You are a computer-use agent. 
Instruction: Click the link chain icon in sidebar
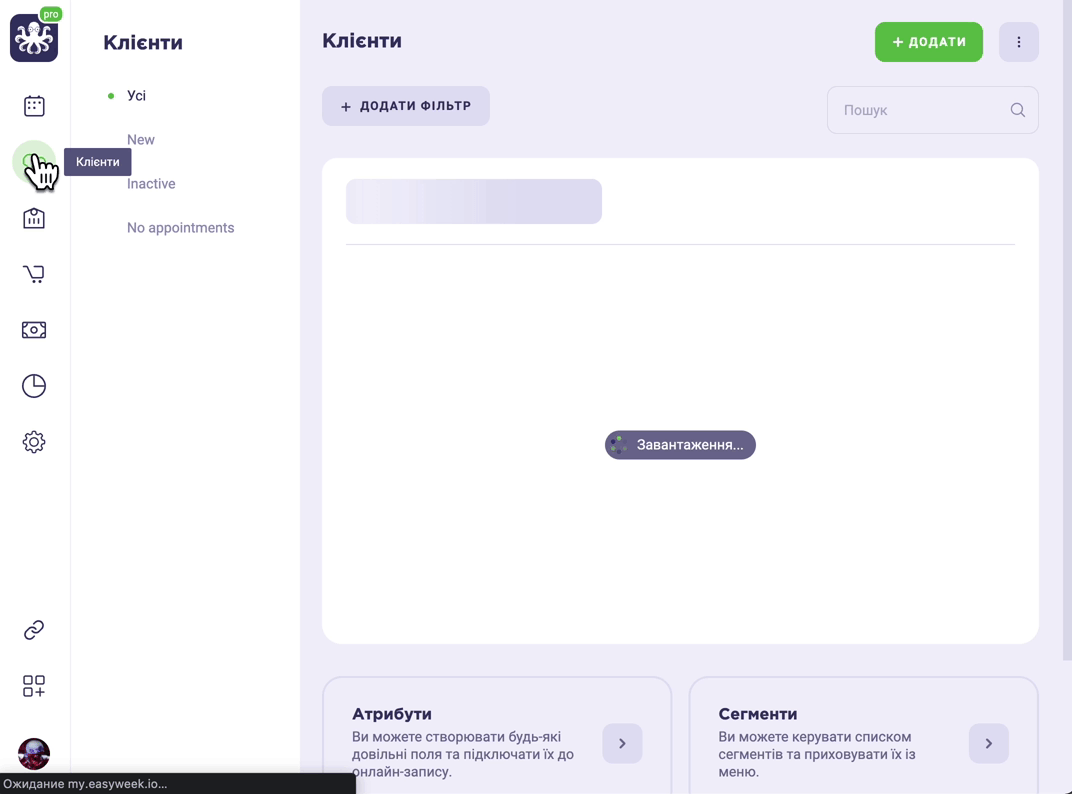(x=34, y=630)
